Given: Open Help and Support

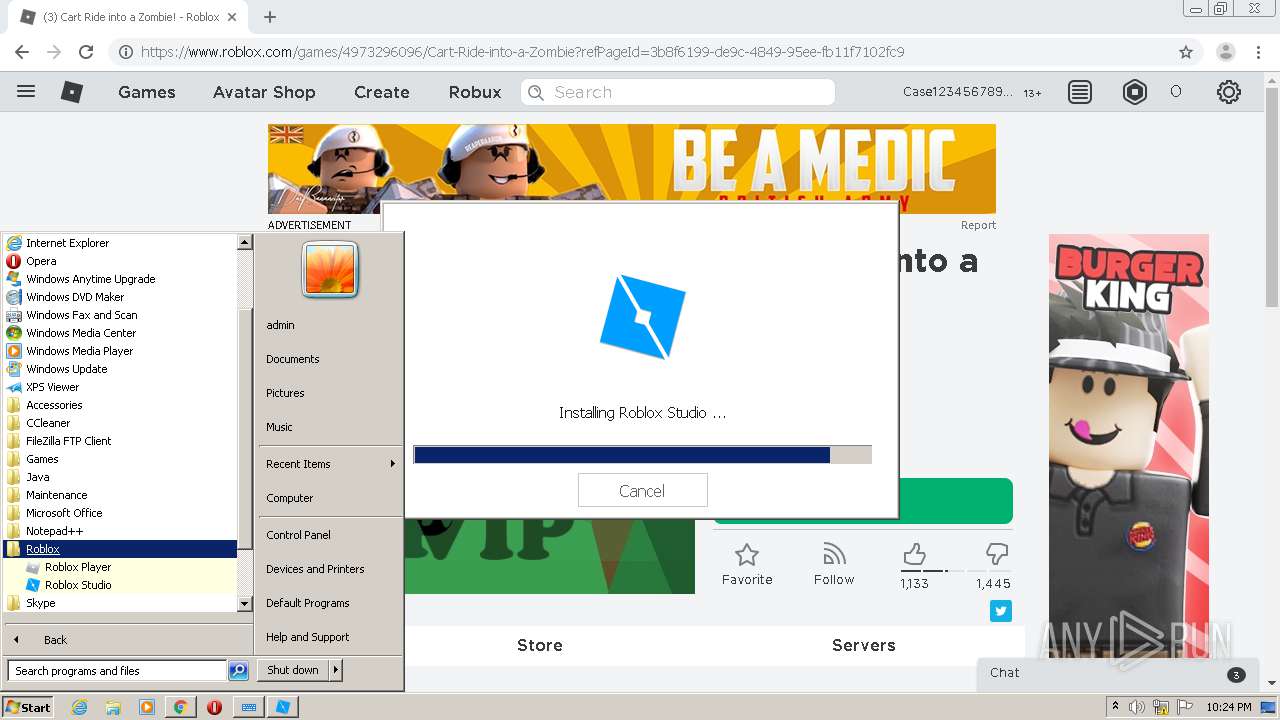Looking at the screenshot, I should click(307, 637).
